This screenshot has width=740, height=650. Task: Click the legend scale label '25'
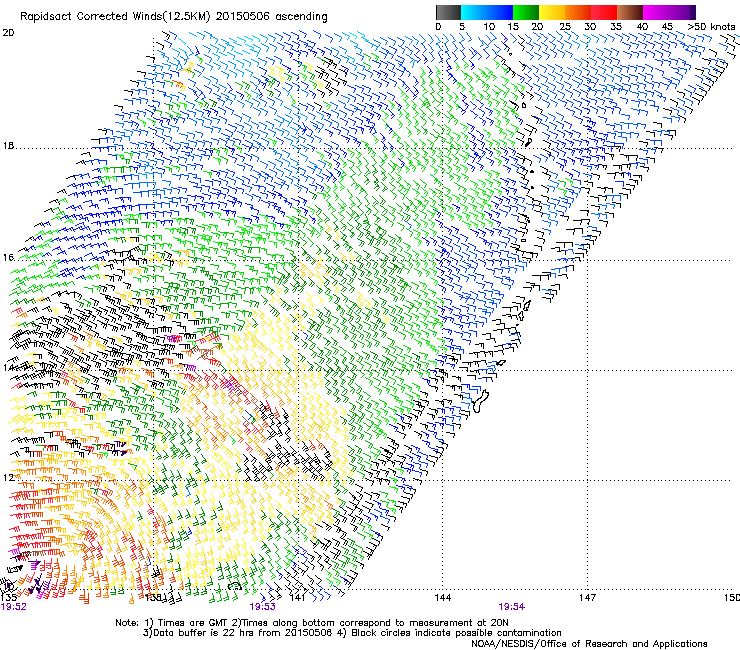pos(565,27)
